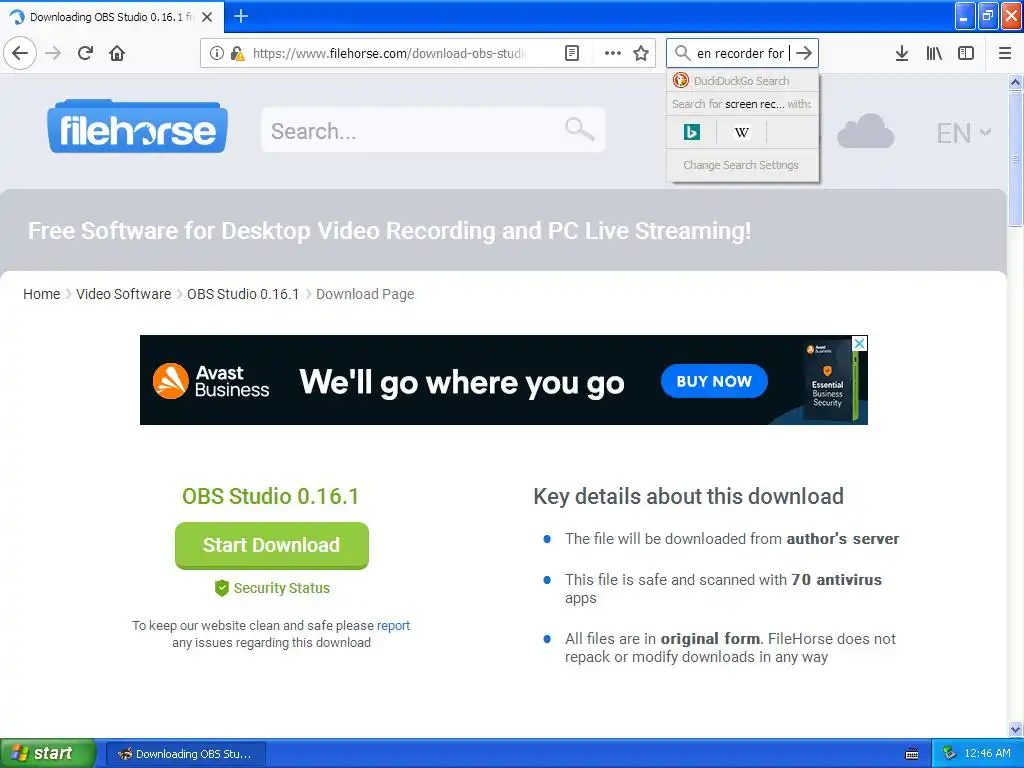
Task: Click the forward navigation arrow
Action: click(53, 53)
